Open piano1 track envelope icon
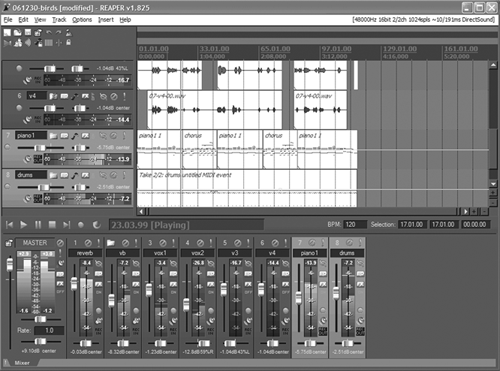Viewport: 500px width, 371px height. point(75,136)
